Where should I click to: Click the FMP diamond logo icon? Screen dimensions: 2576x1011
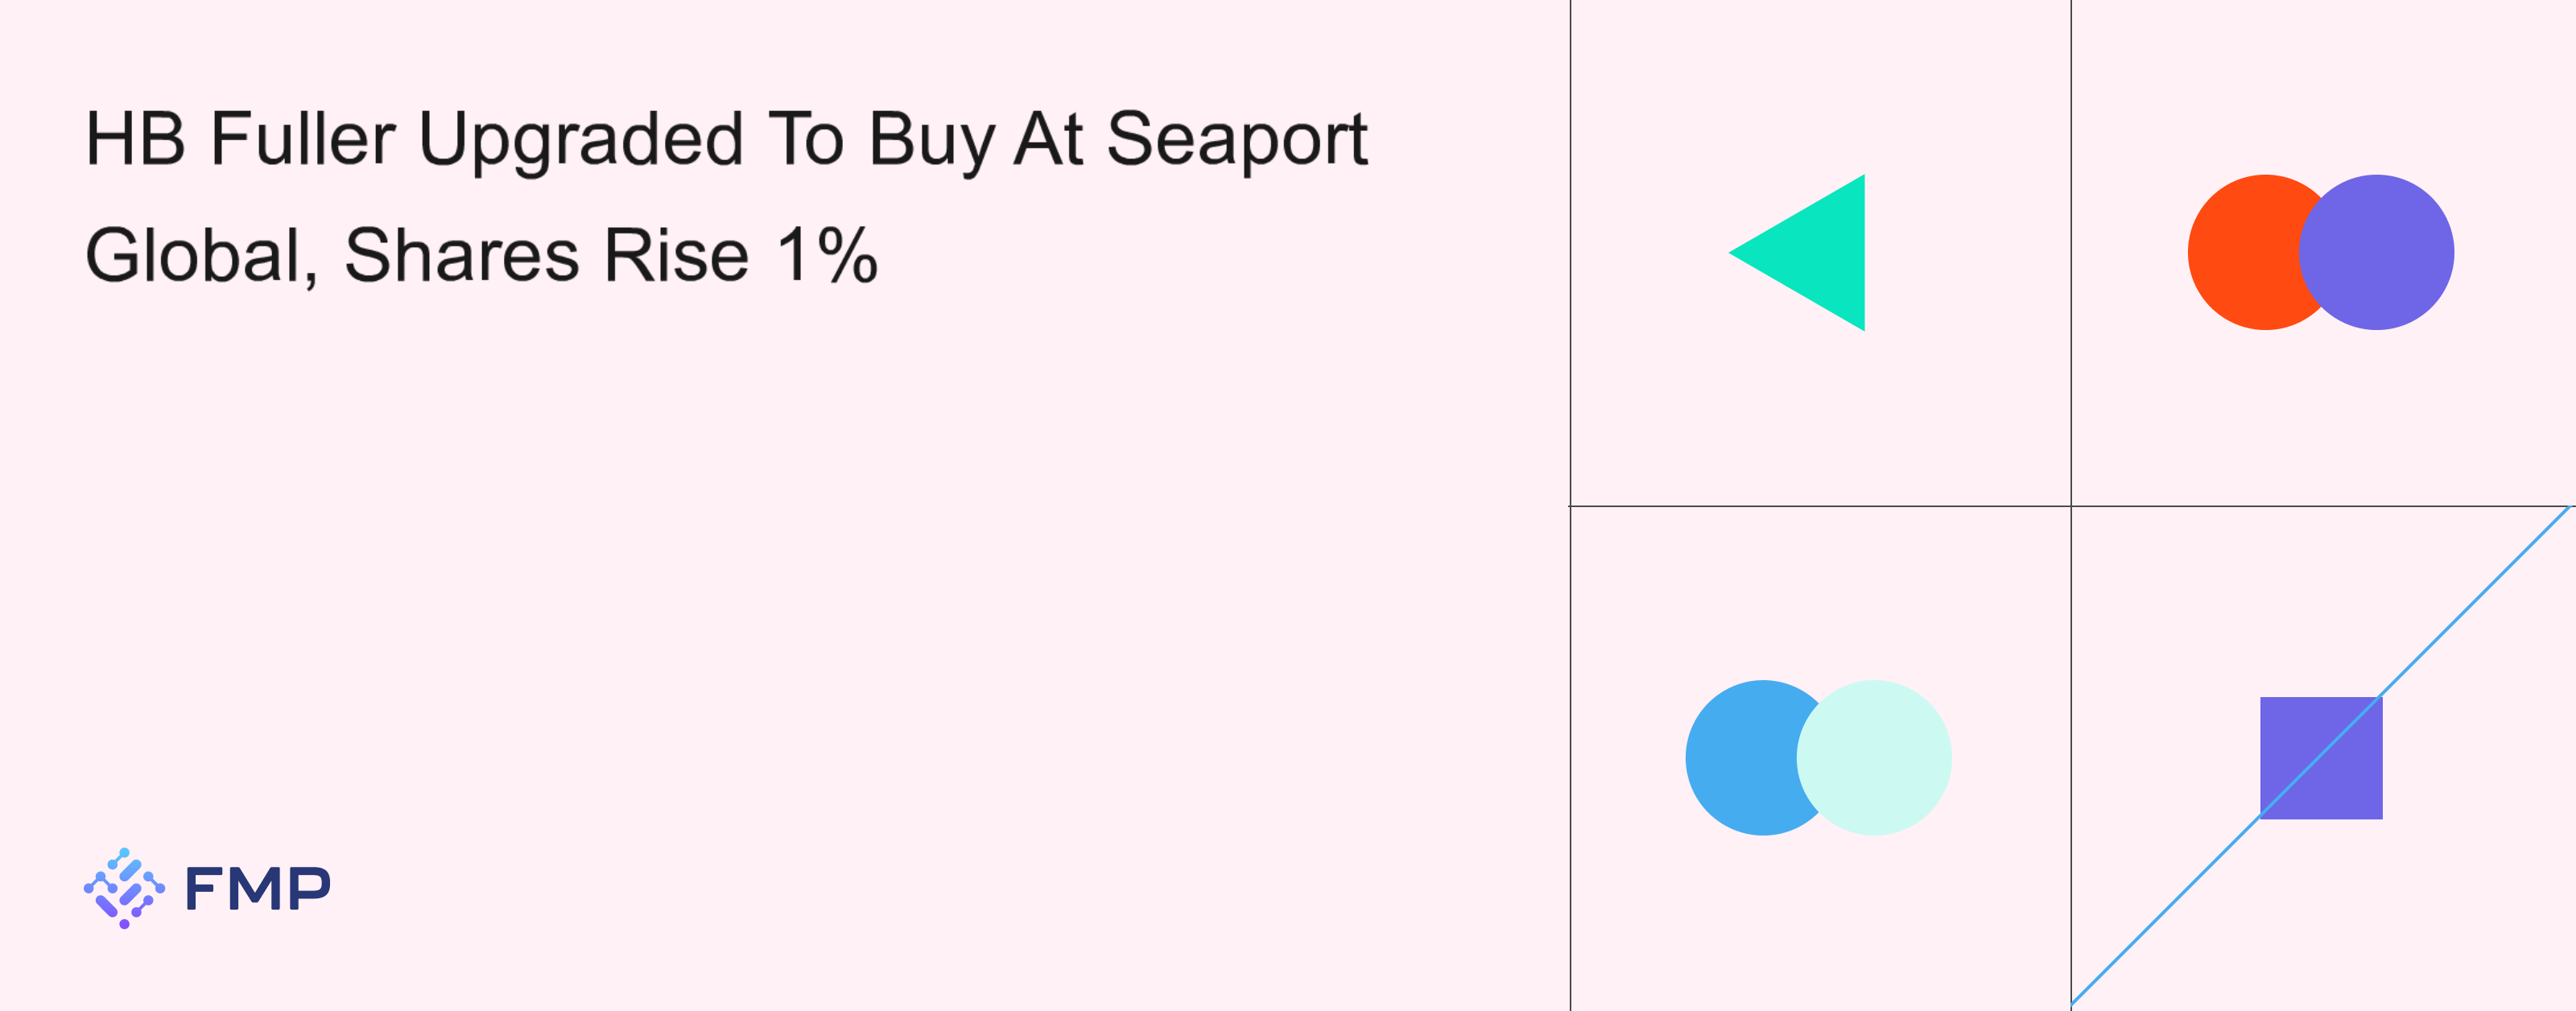point(124,888)
